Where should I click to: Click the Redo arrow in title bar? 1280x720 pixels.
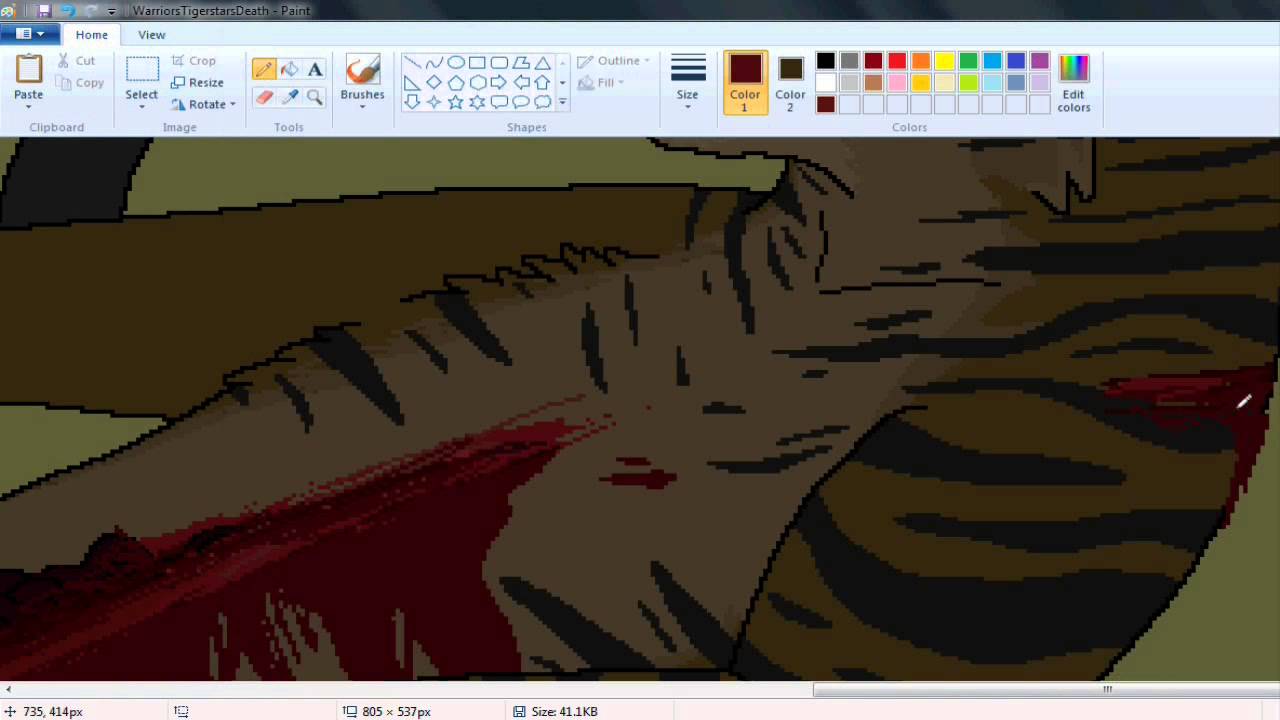point(90,11)
